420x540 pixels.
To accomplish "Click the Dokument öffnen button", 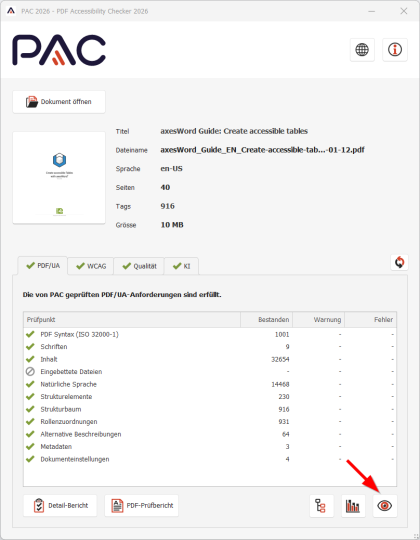I will (x=59, y=102).
